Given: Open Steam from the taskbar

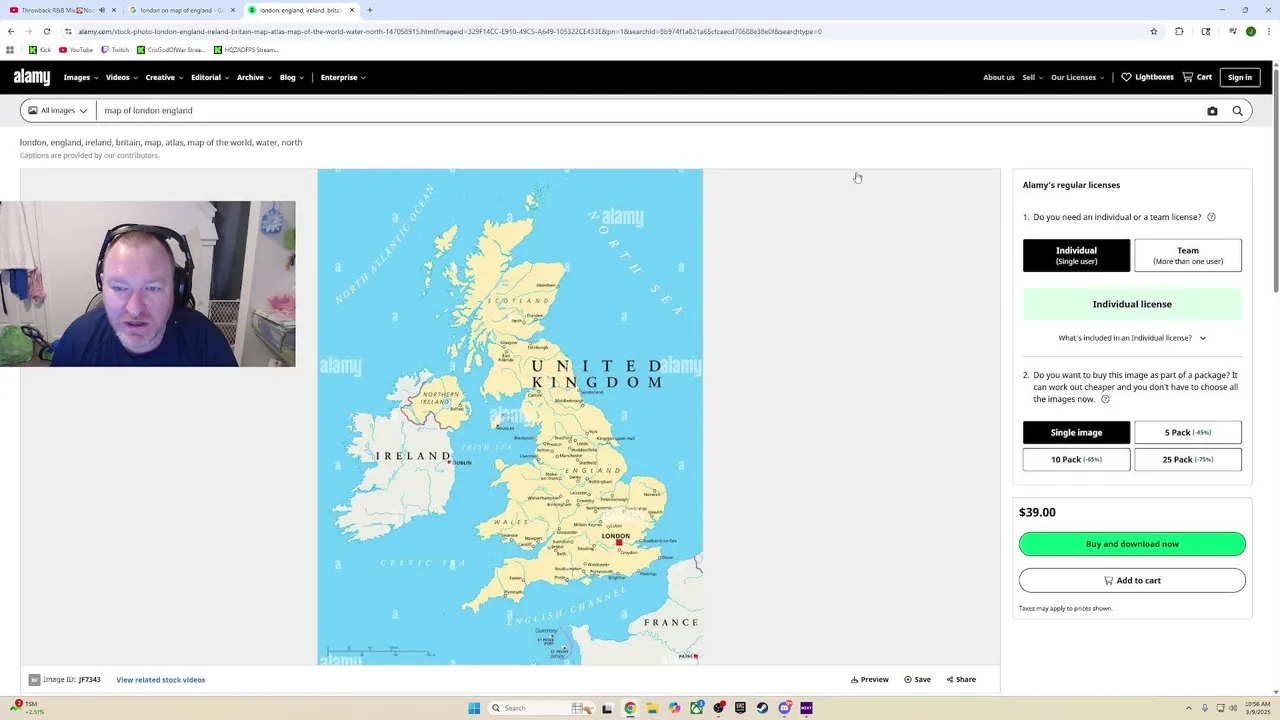Looking at the screenshot, I should point(762,708).
